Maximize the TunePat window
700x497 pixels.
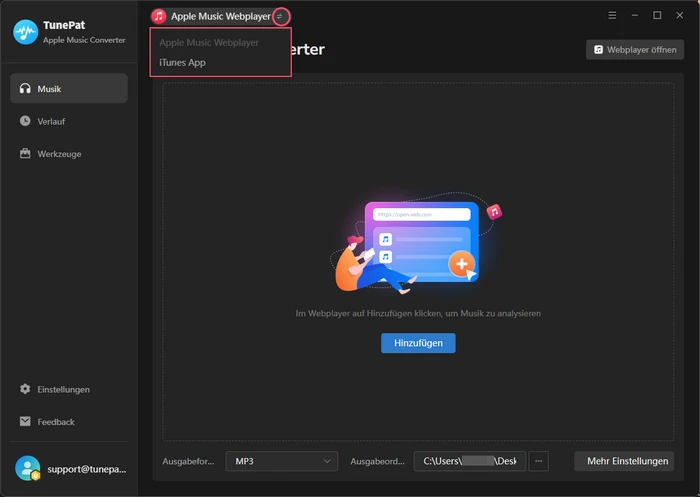tap(657, 16)
